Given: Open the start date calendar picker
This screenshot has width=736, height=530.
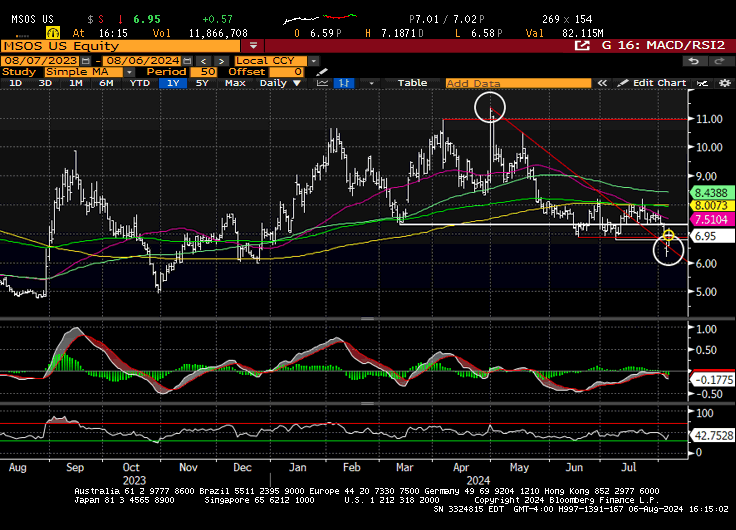Looking at the screenshot, I should pyautogui.click(x=85, y=61).
